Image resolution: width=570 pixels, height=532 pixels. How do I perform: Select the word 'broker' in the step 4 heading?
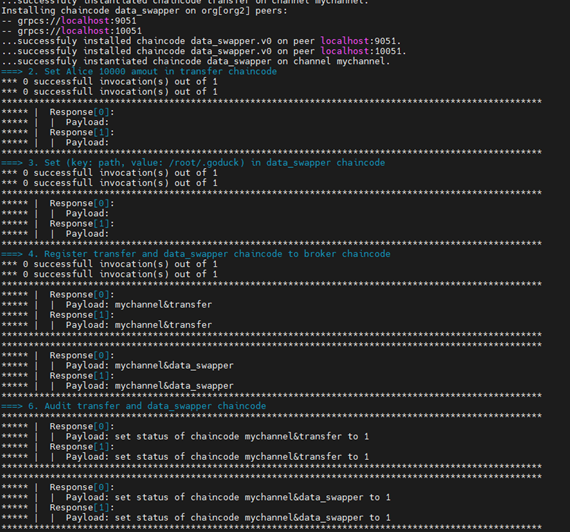coord(320,254)
